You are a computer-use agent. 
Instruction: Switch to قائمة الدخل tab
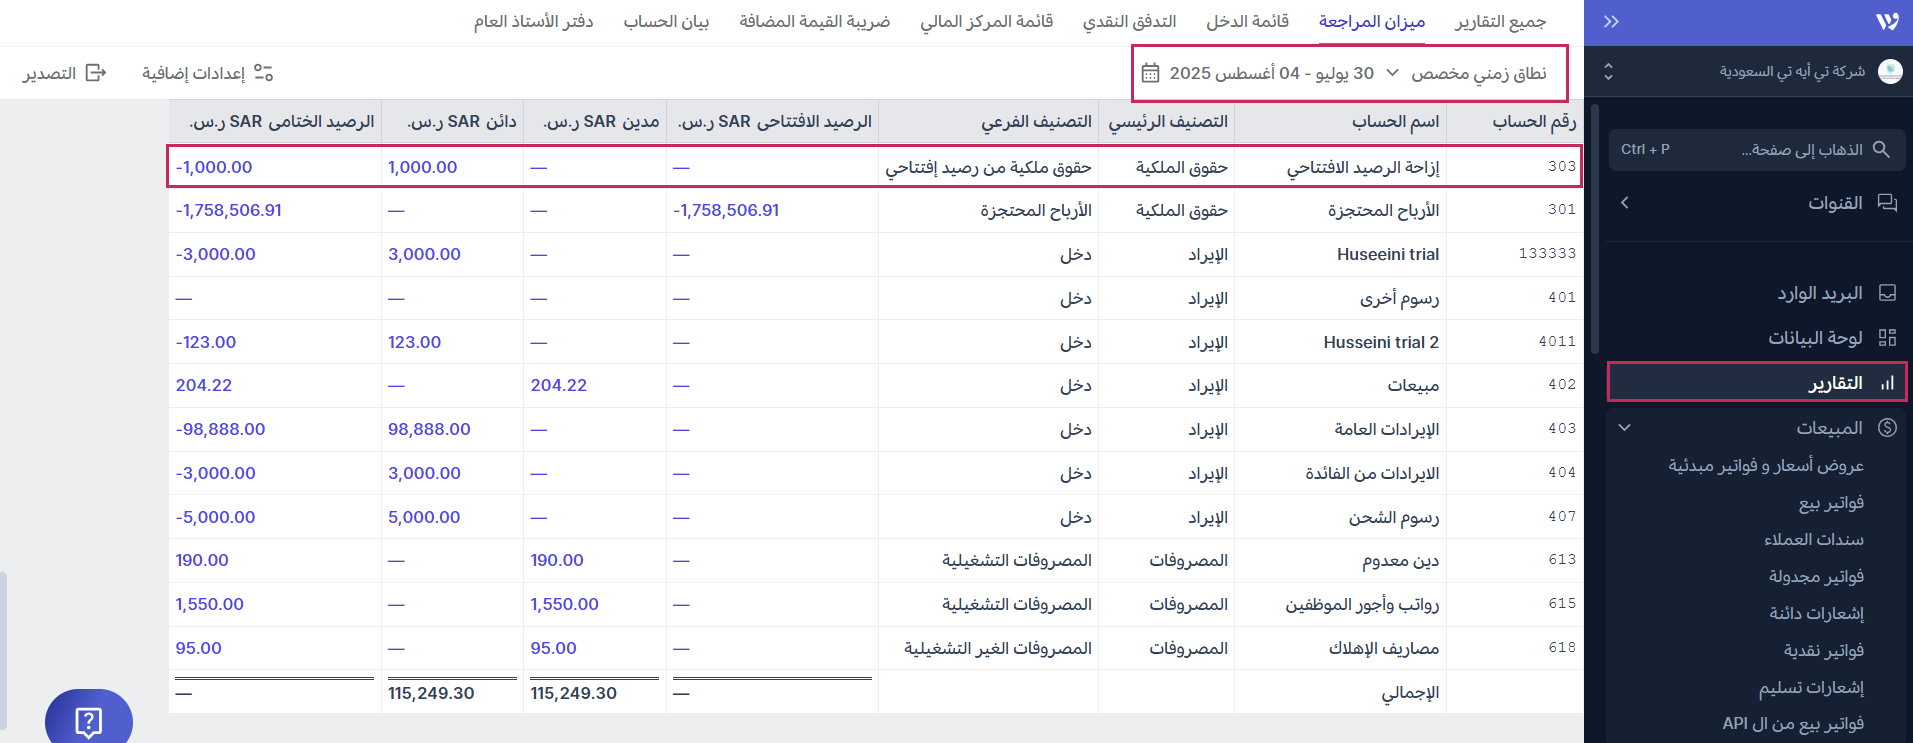pos(1247,21)
